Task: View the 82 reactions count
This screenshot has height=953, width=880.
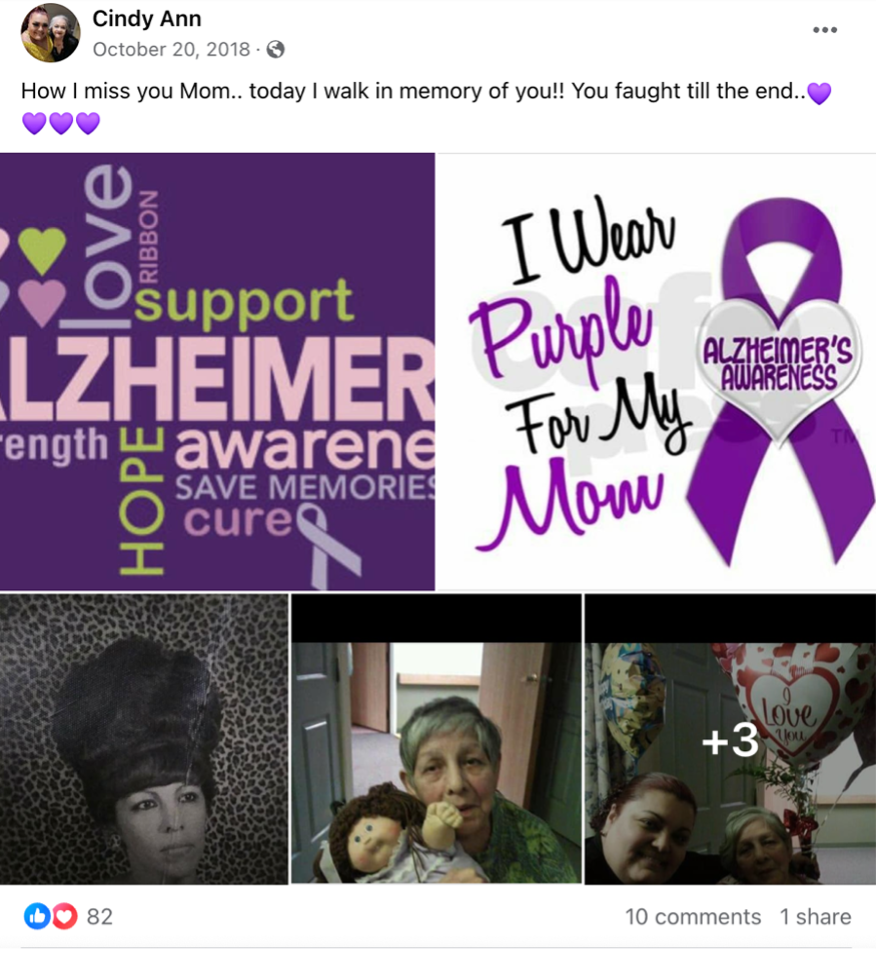Action: pos(100,916)
